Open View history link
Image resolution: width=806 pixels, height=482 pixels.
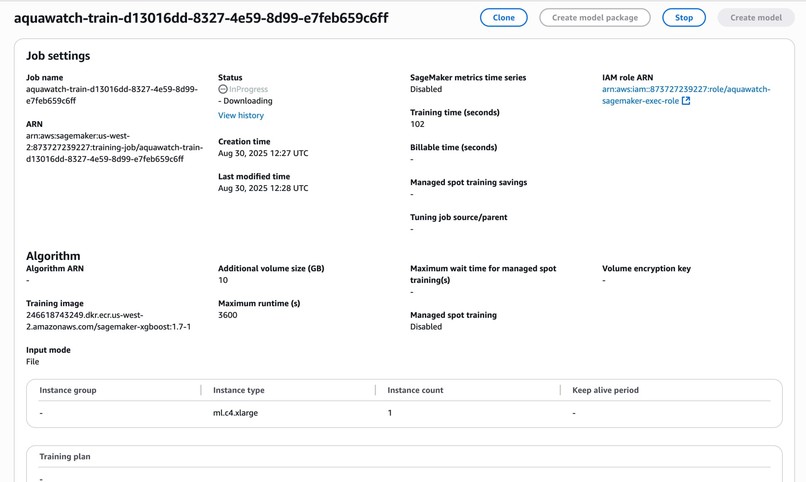tap(241, 115)
